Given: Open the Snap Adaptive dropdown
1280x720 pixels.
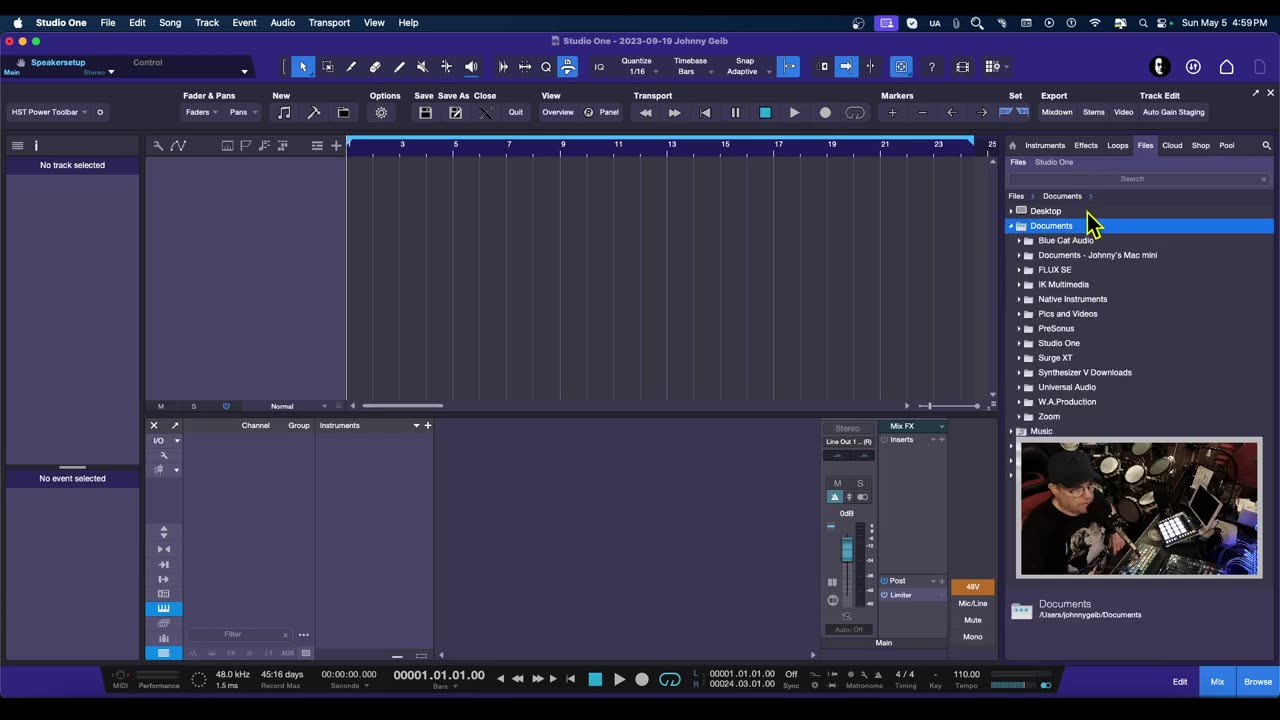Looking at the screenshot, I should (x=746, y=66).
